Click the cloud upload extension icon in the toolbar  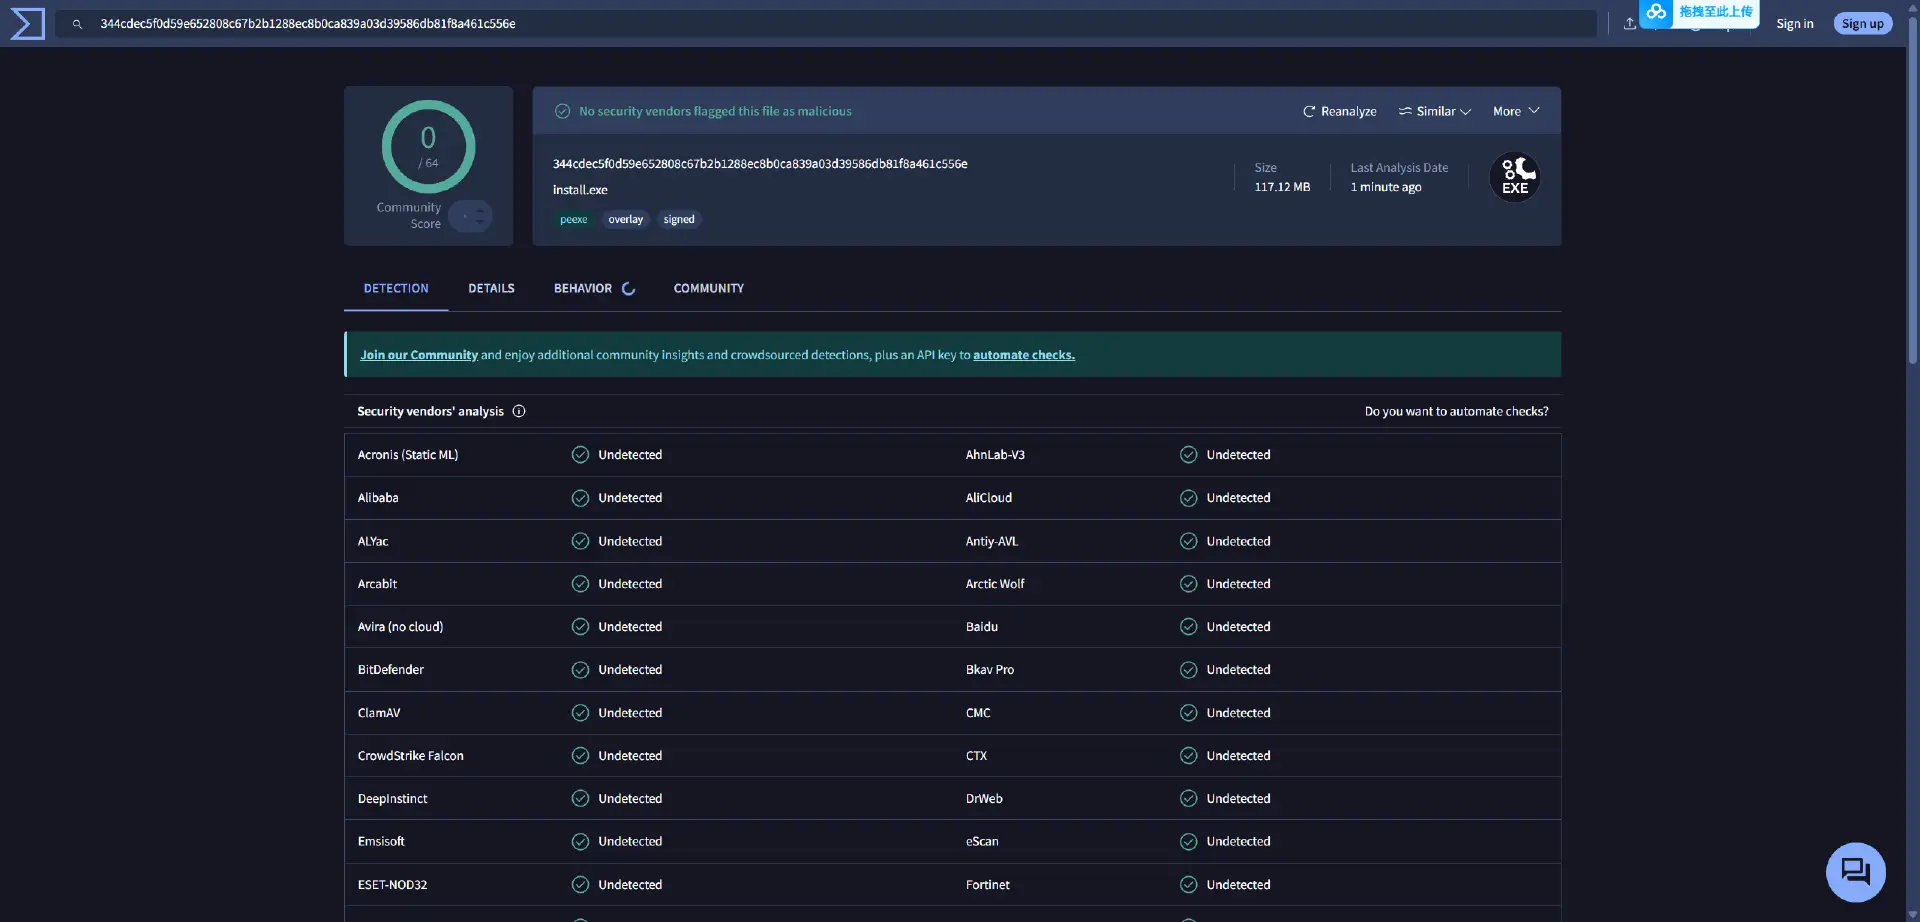[1659, 13]
